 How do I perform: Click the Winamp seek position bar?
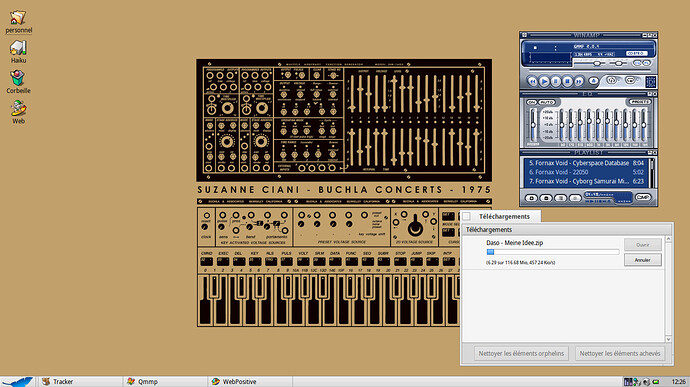tap(590, 70)
